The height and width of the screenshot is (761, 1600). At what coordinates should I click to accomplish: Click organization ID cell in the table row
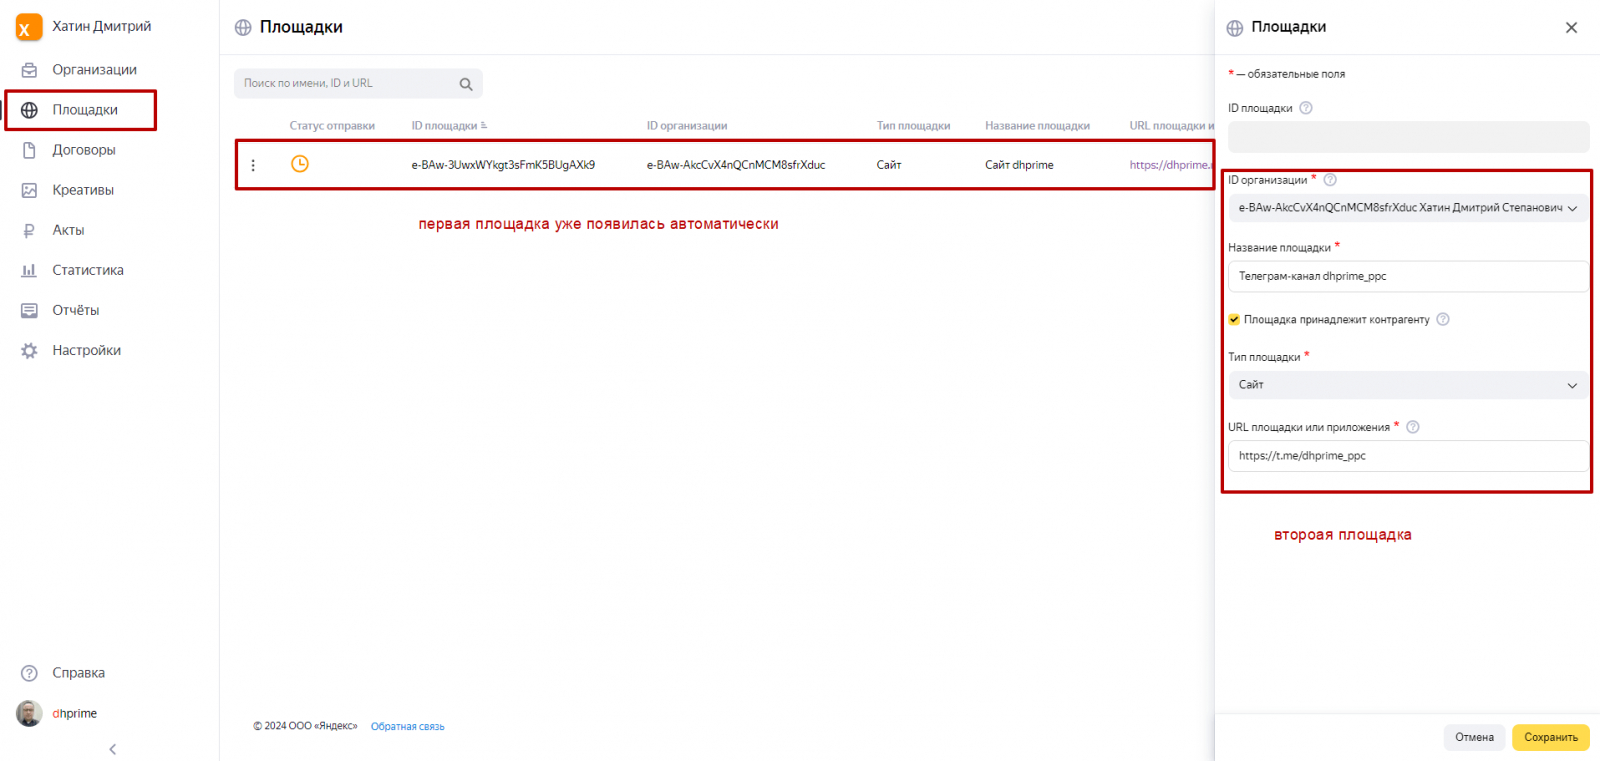[736, 165]
